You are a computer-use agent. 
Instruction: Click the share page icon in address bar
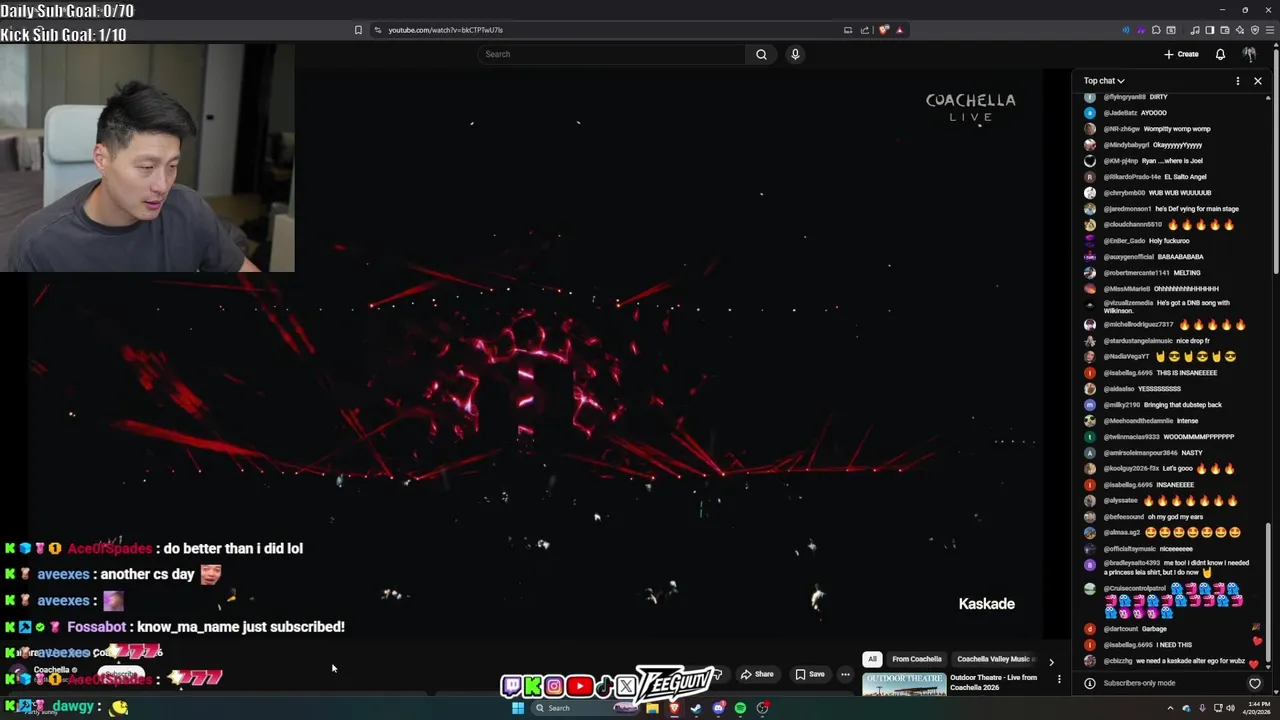(865, 30)
